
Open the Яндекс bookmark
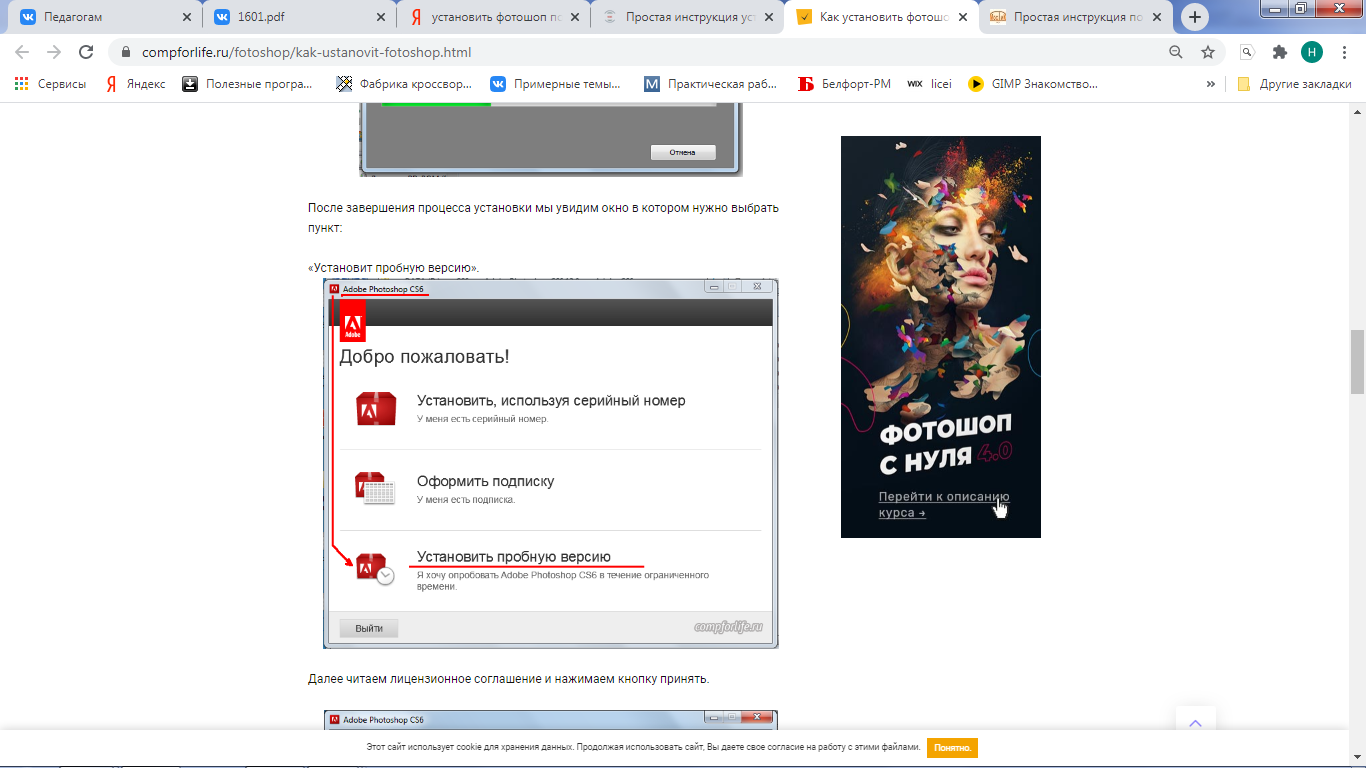click(x=136, y=84)
